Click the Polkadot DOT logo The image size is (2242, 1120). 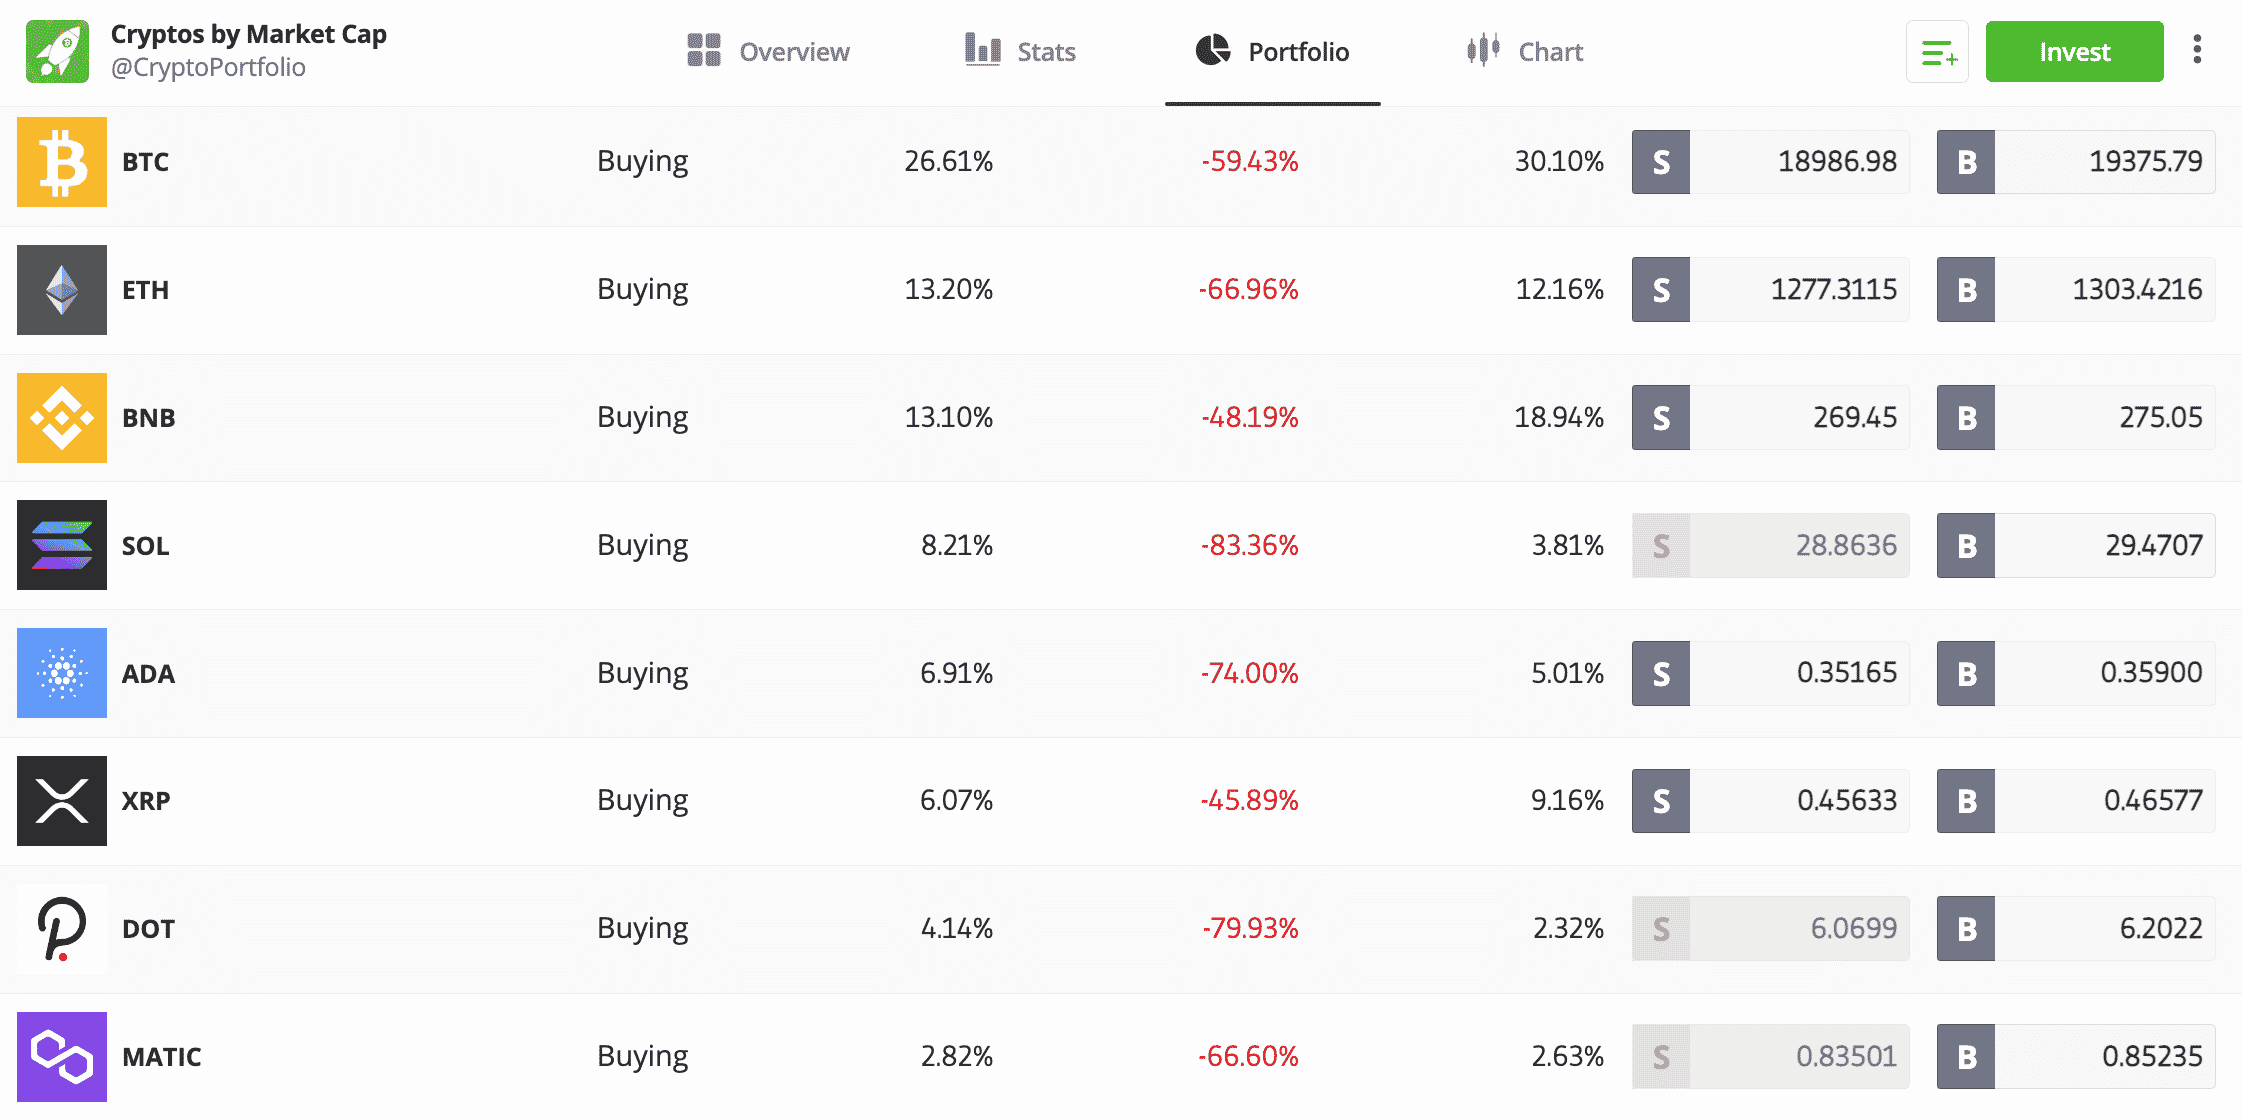tap(62, 929)
